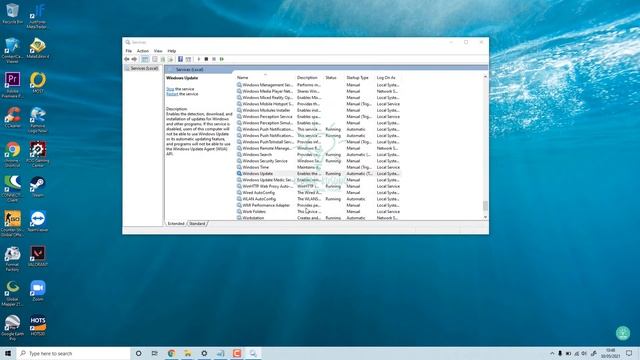Click the Export List toolbar icon
The image size is (640, 360).
[x=171, y=59]
